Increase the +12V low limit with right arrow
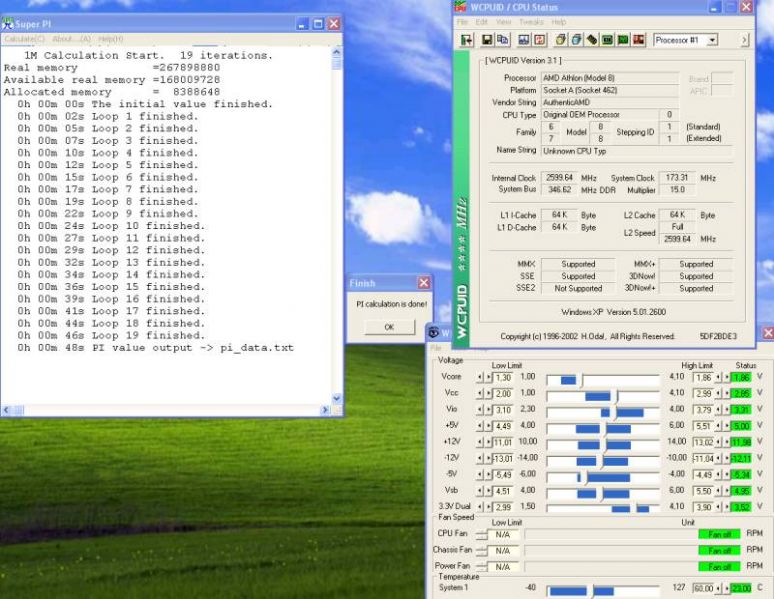Screen dimensions: 774x599 tap(488, 442)
